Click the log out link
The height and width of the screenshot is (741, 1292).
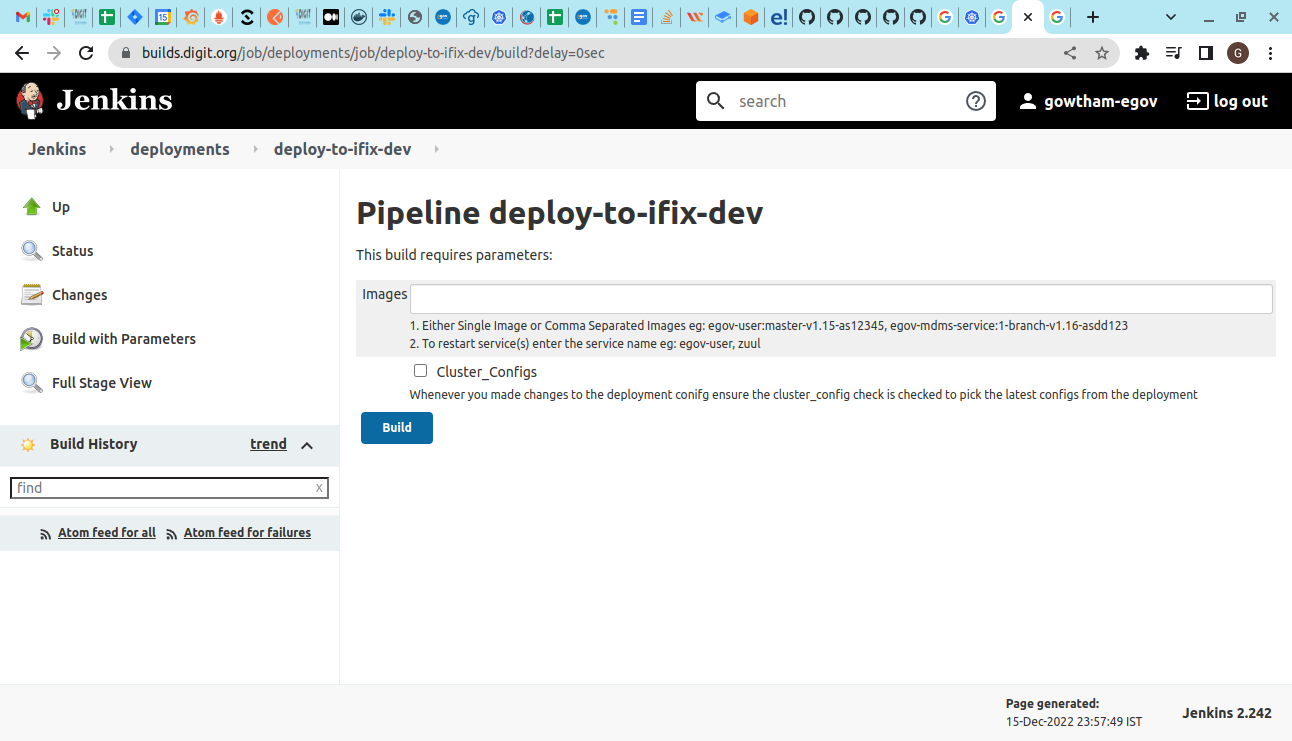(1227, 101)
